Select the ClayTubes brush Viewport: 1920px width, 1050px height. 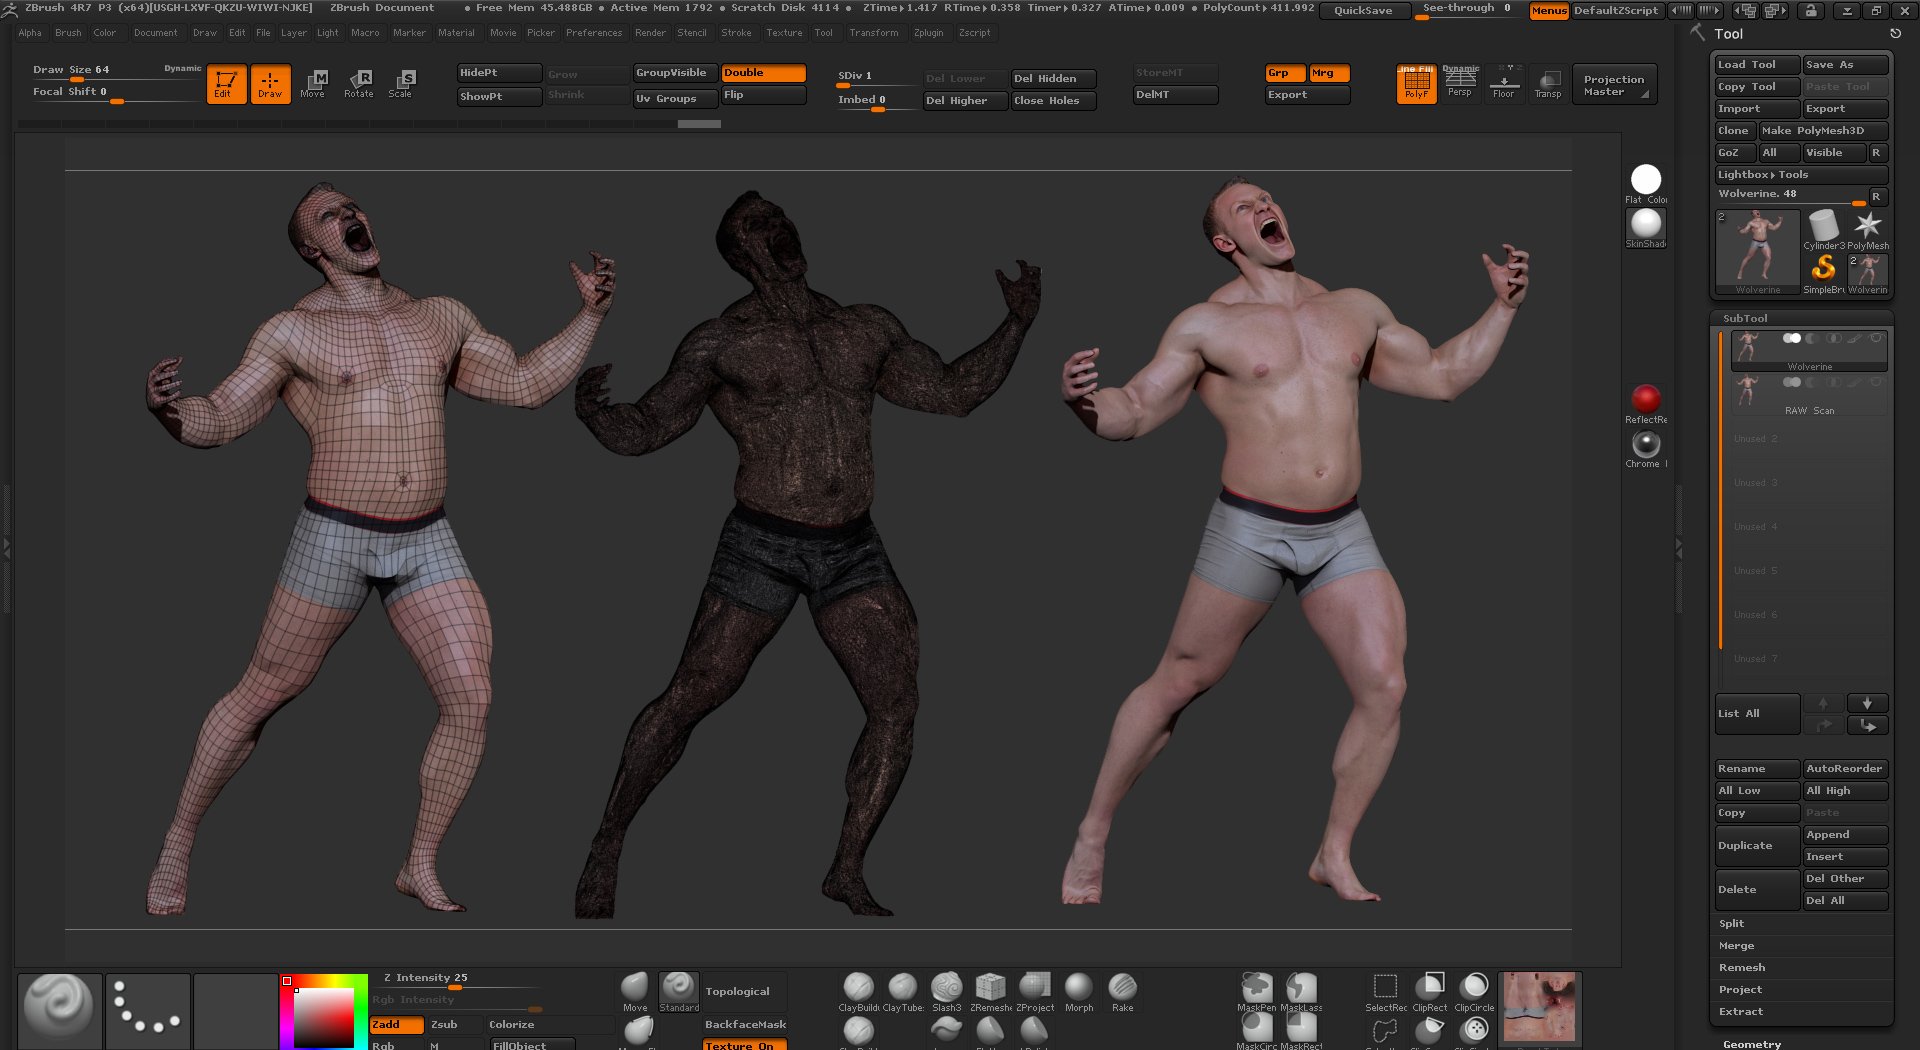pos(903,992)
